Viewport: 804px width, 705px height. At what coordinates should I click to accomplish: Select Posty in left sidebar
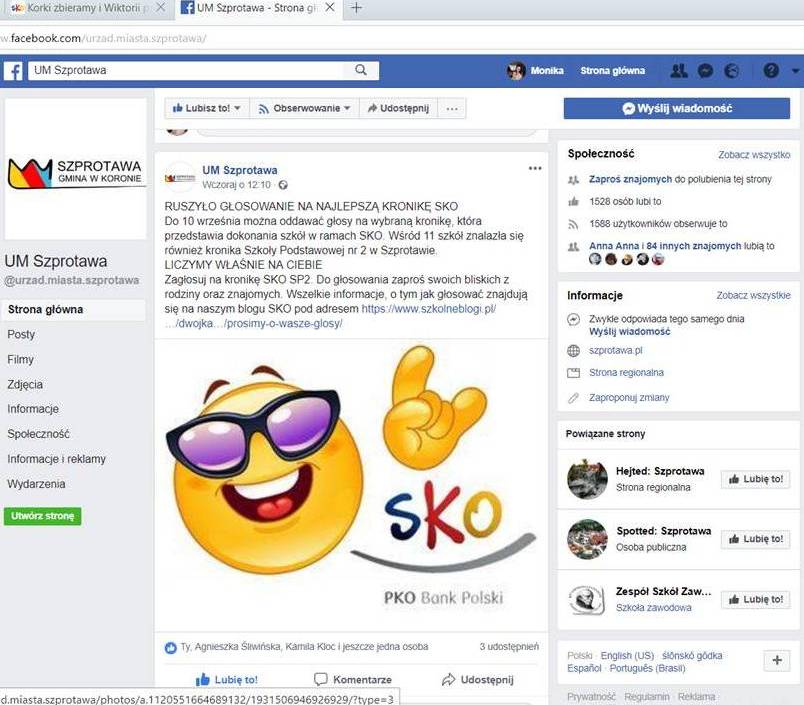click(x=21, y=334)
